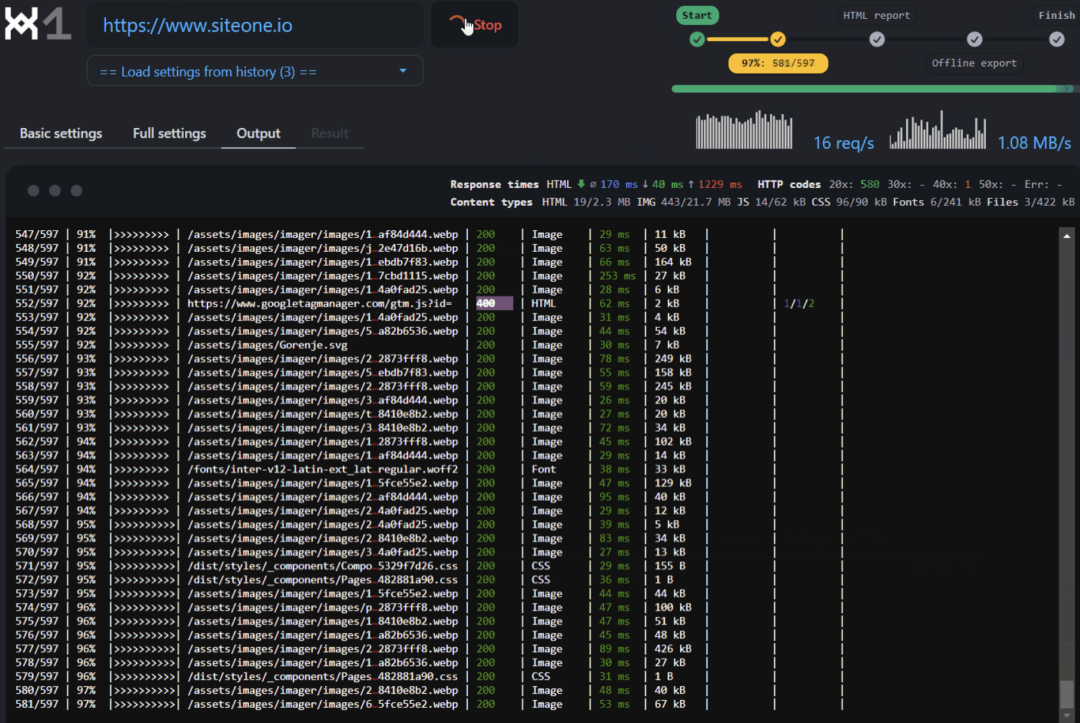Click the green Start step label
The image size is (1080, 723).
[697, 15]
